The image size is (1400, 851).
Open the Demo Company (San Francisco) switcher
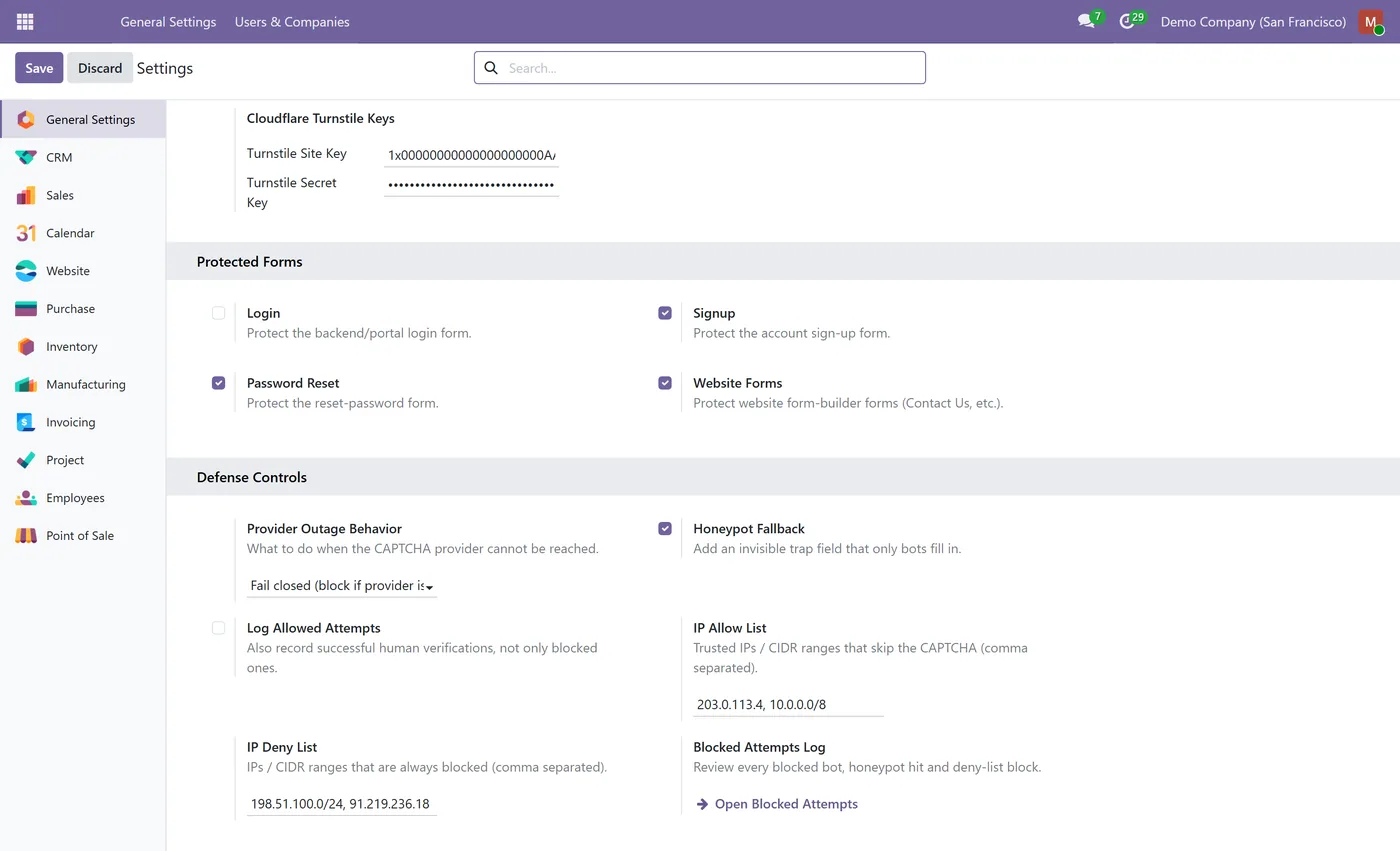[x=1253, y=22]
